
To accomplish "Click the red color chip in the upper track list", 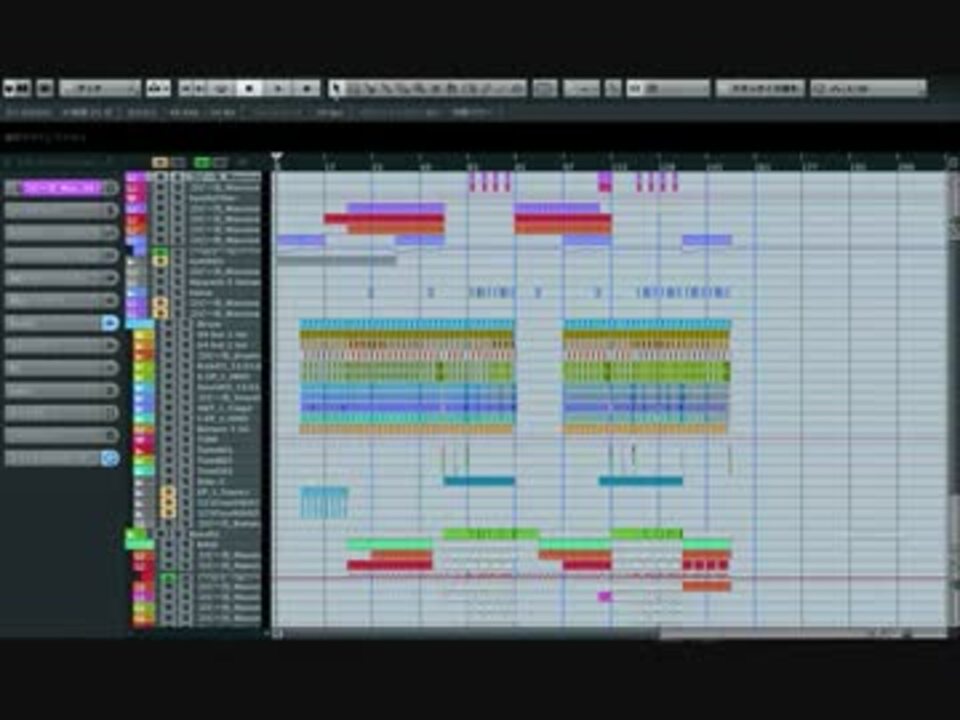I will pos(136,220).
